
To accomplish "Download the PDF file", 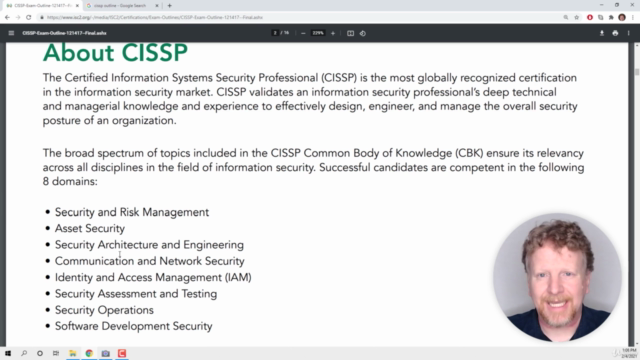I will 602,33.
